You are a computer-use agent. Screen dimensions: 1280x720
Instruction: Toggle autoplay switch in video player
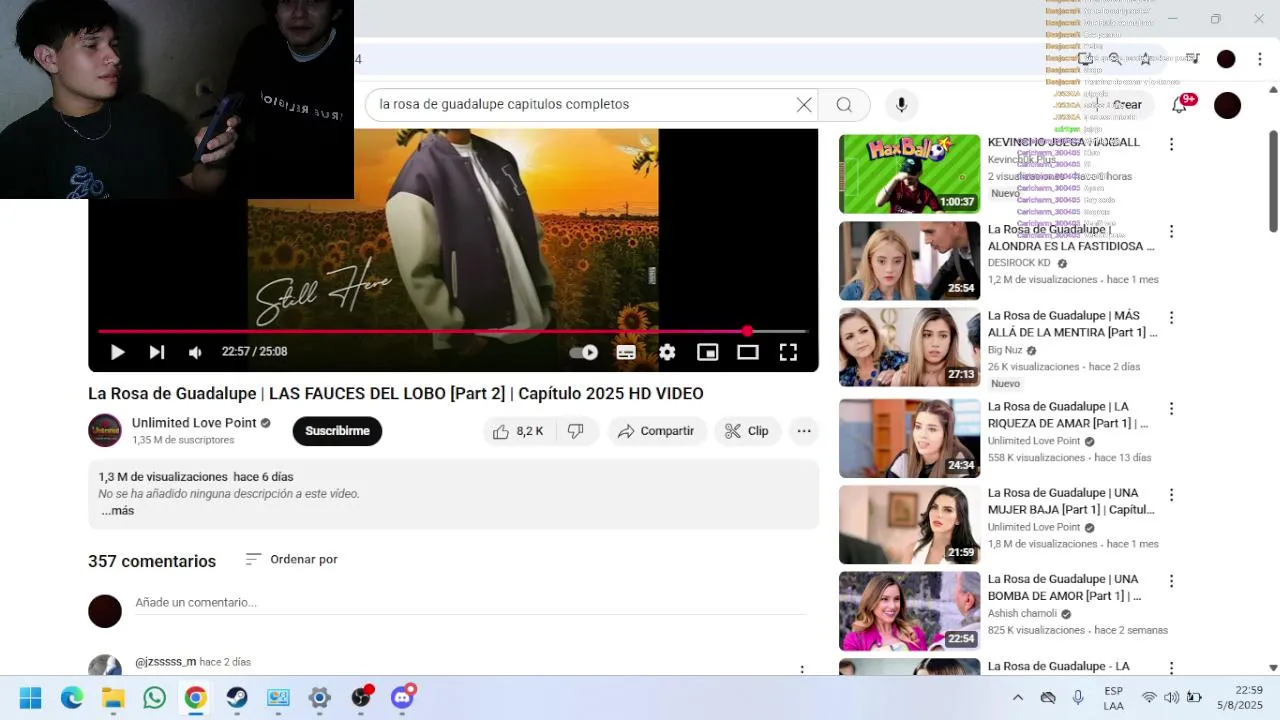click(584, 352)
